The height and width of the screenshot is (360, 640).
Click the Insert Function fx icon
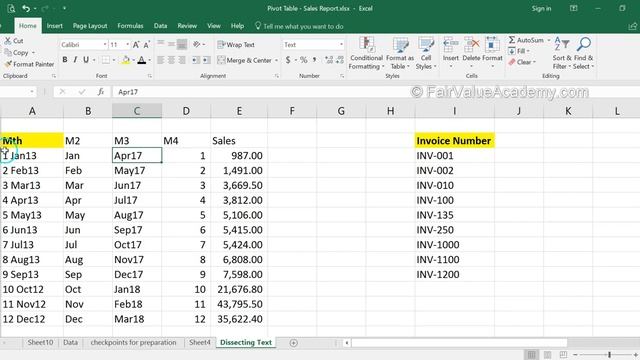pyautogui.click(x=100, y=92)
